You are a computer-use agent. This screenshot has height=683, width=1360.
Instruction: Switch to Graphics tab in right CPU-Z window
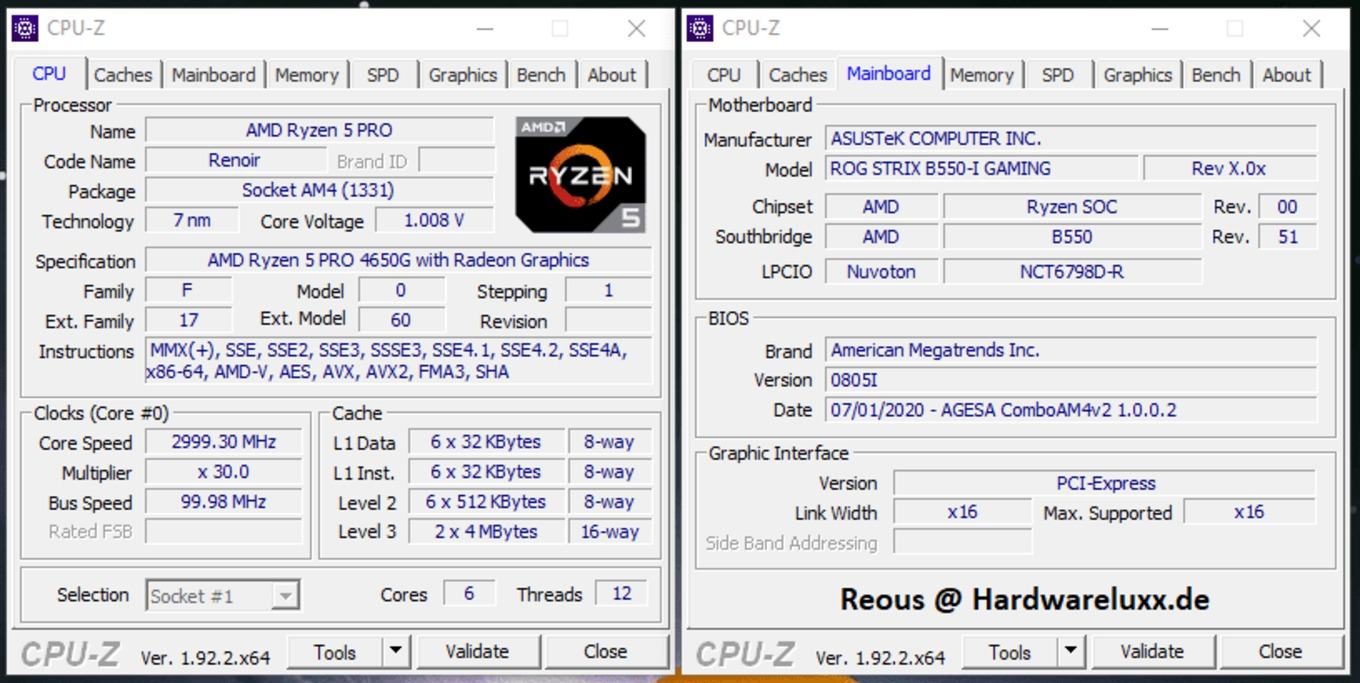[x=1137, y=75]
